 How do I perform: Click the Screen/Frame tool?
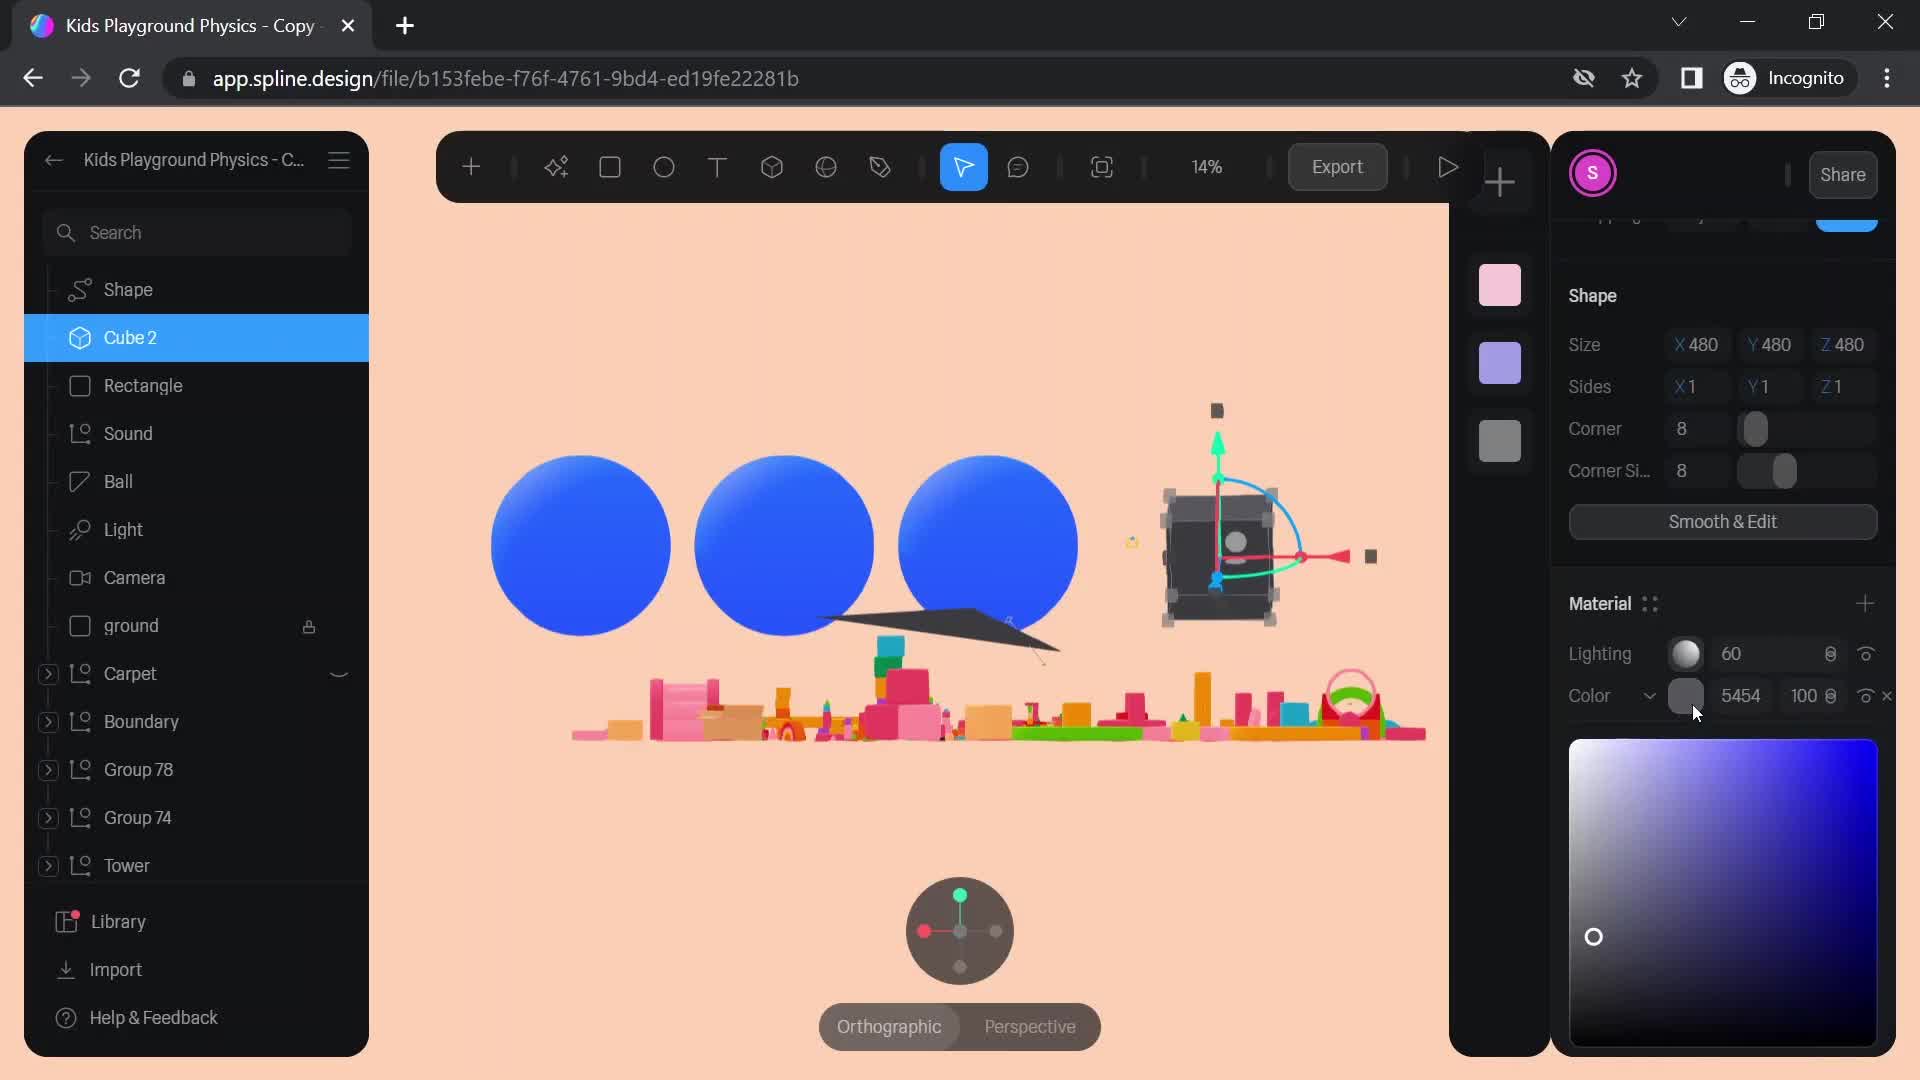click(x=1104, y=167)
